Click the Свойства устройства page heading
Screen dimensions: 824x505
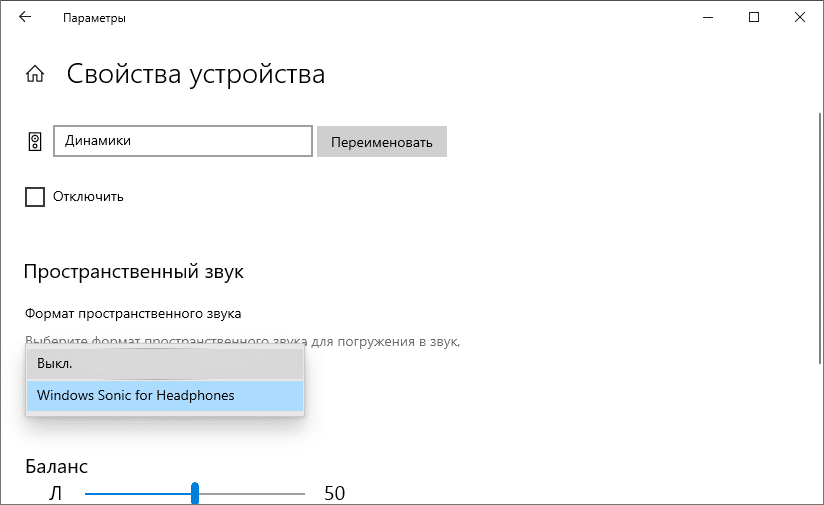[x=195, y=74]
